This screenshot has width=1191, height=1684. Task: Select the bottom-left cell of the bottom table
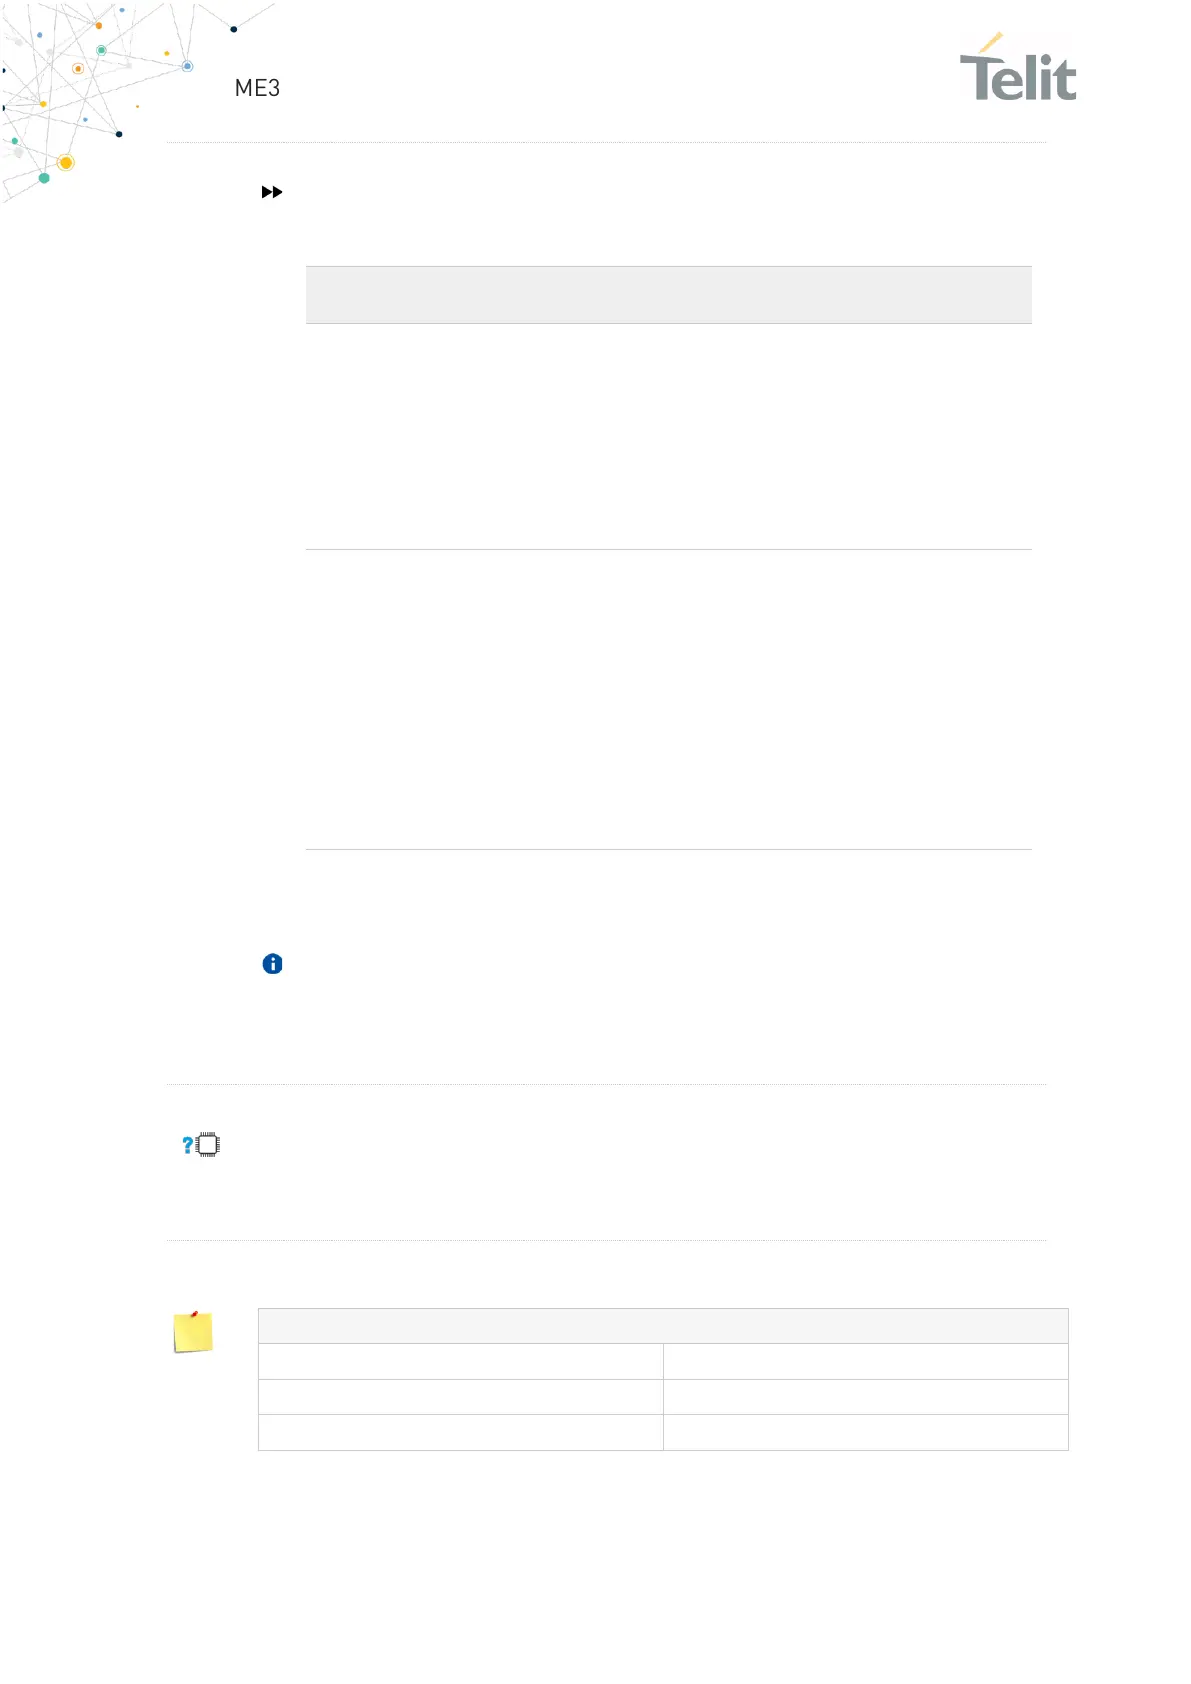pyautogui.click(x=460, y=1432)
